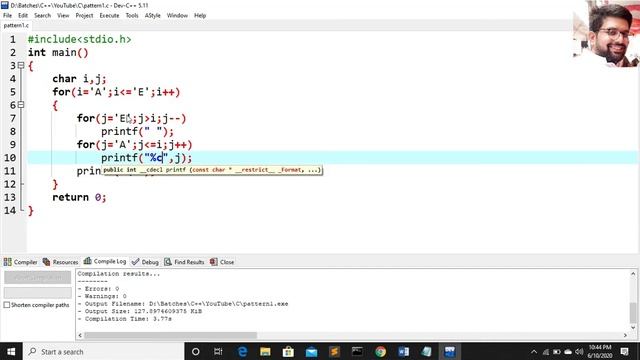Click the printf tooltip hint
640x360 pixels.
point(212,170)
